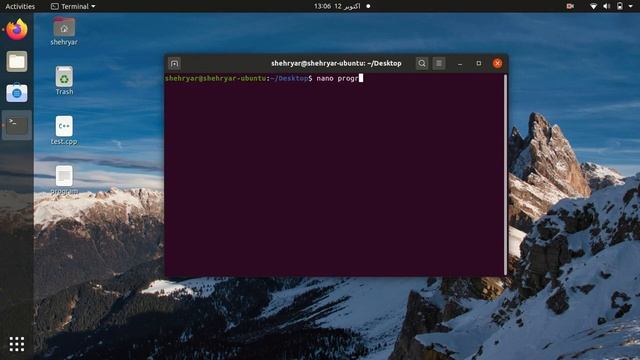Viewport: 640px width, 360px height.
Task: Open the shehryar home folder icon
Action: [64, 31]
